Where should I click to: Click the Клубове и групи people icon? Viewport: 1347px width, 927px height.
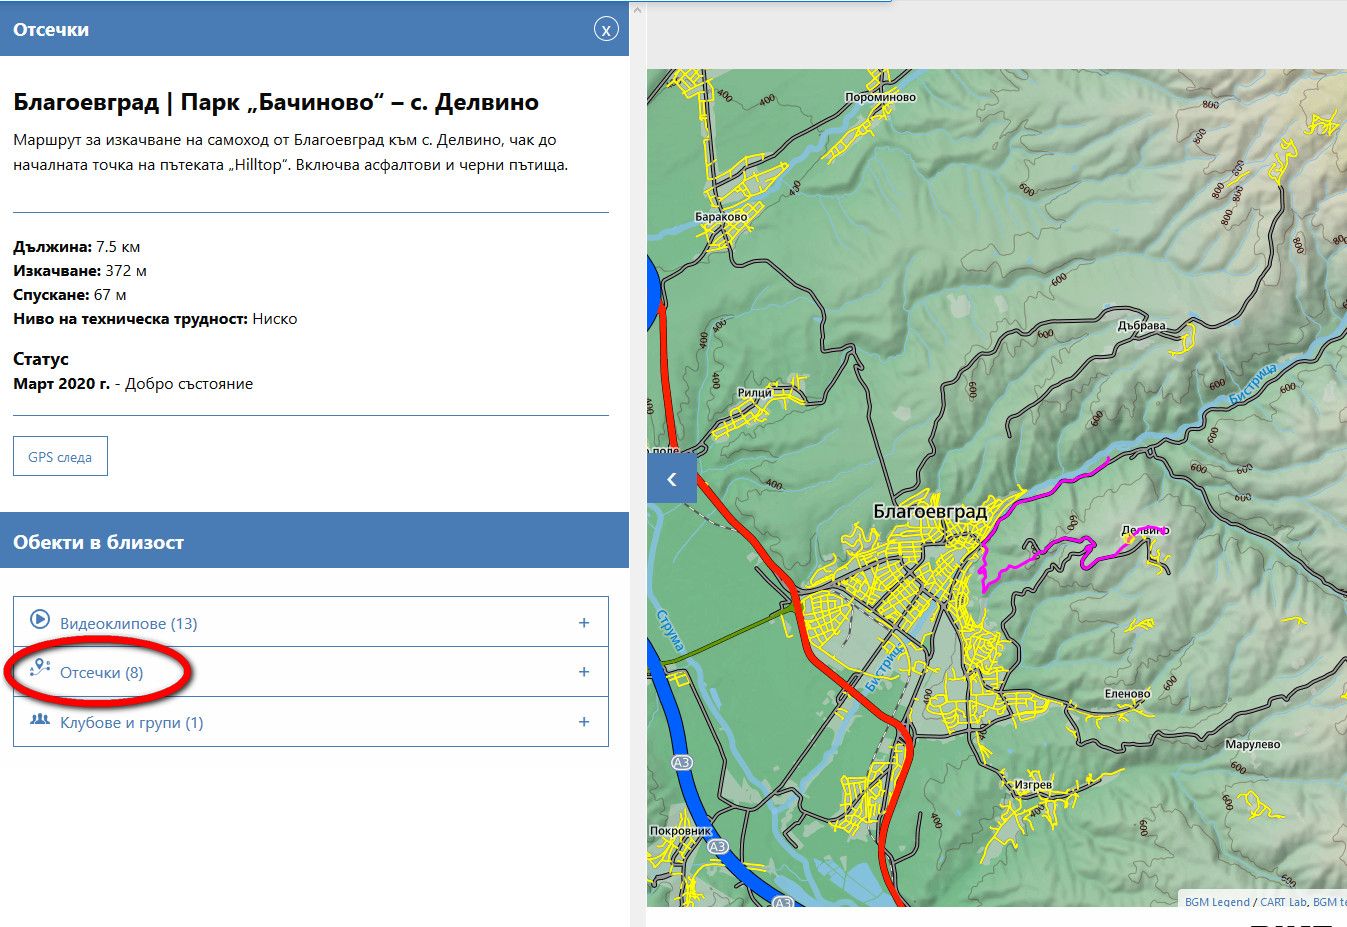[40, 720]
